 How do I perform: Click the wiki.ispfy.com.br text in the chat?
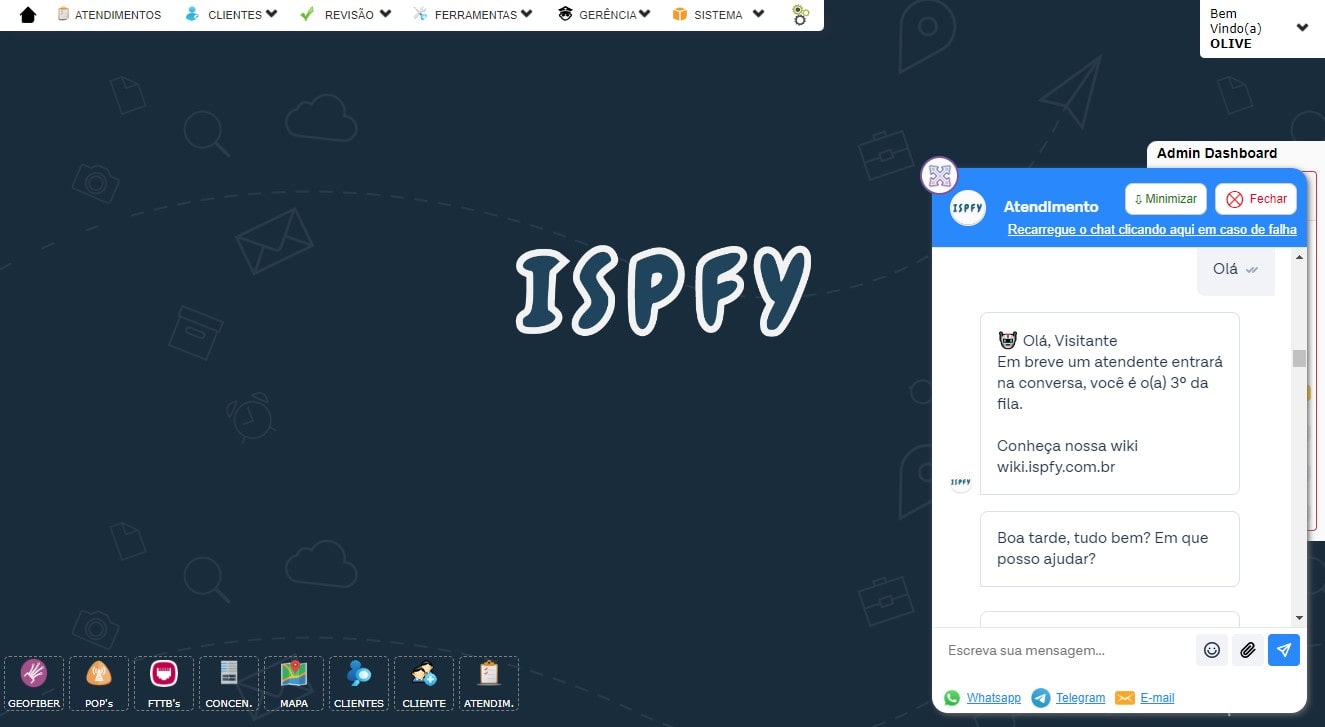click(1056, 467)
